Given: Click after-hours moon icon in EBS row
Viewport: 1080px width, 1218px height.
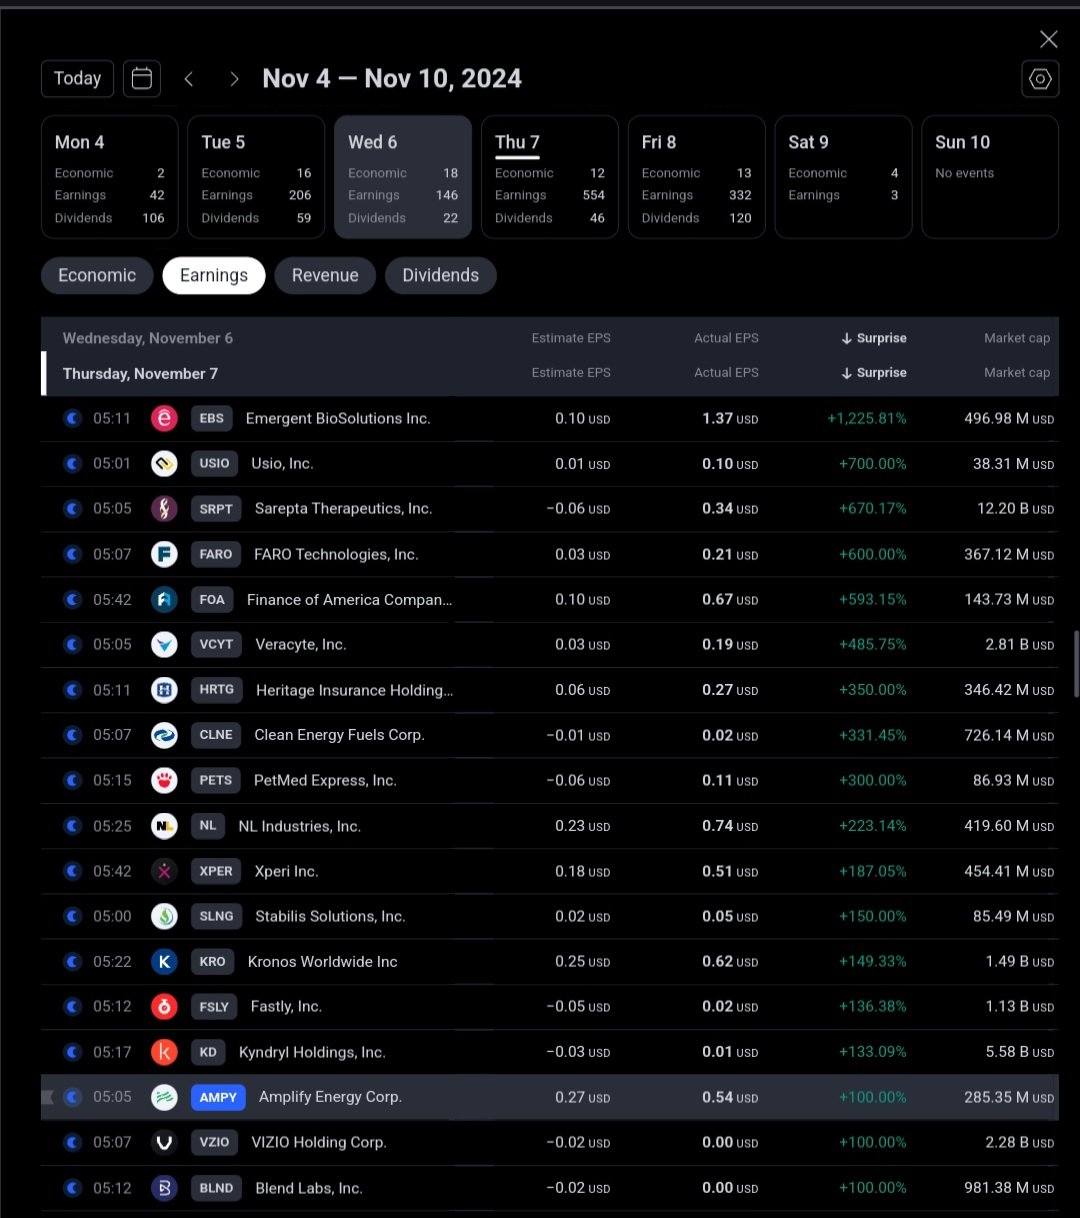Looking at the screenshot, I should click(72, 419).
